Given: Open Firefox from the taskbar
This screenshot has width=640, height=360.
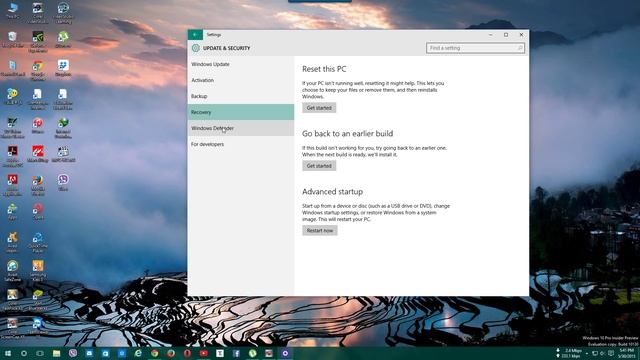Looking at the screenshot, I should [x=171, y=353].
